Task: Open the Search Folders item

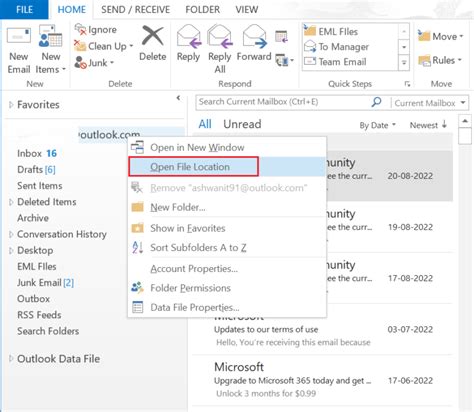Action: point(48,331)
